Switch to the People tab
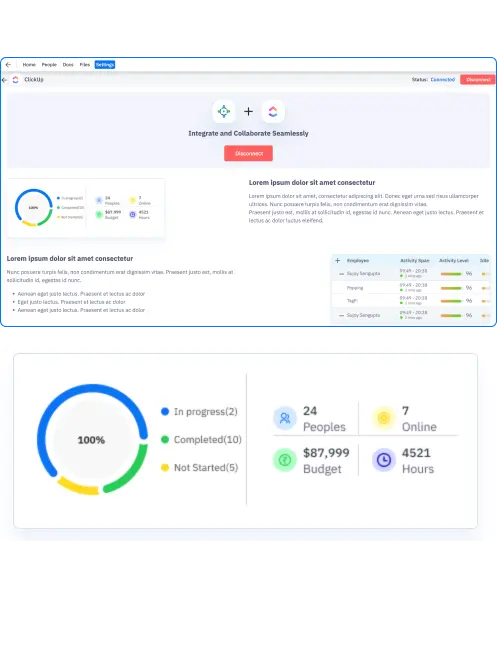 pyautogui.click(x=49, y=65)
